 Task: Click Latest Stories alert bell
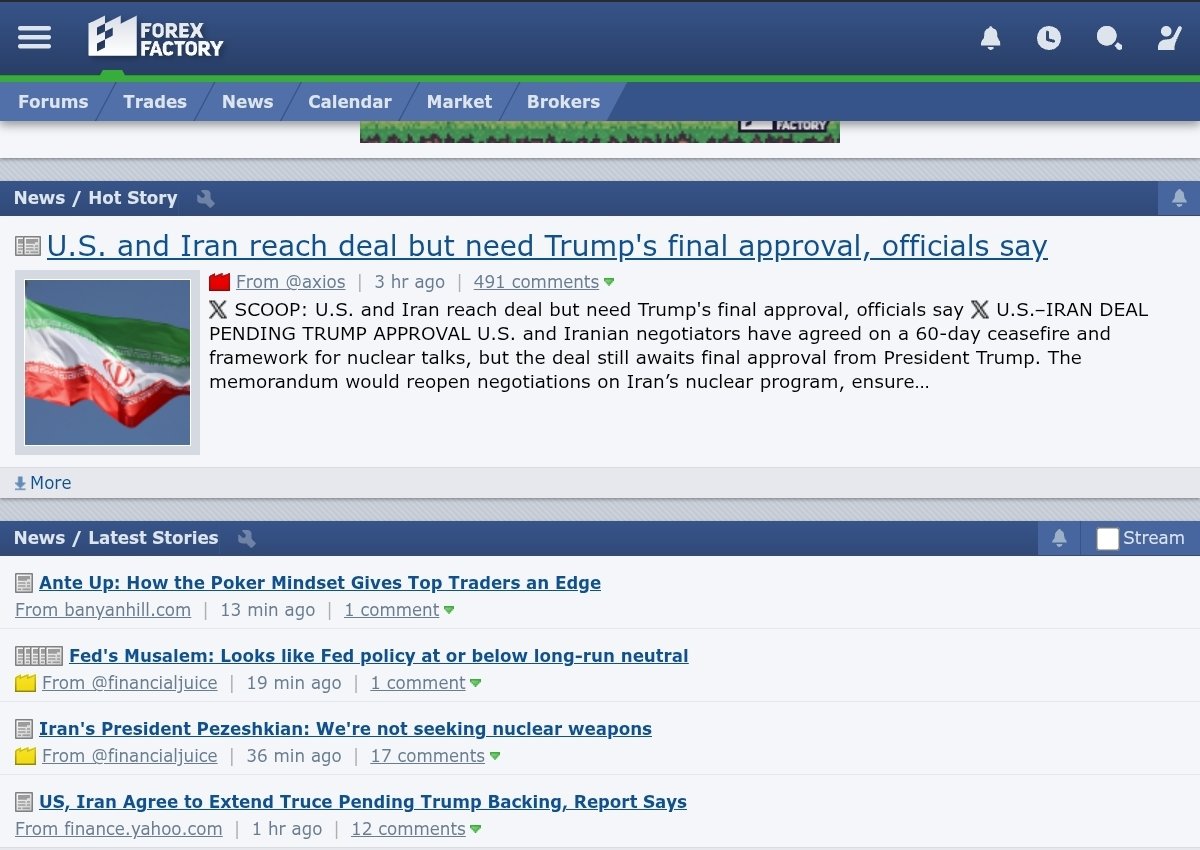click(x=1059, y=538)
